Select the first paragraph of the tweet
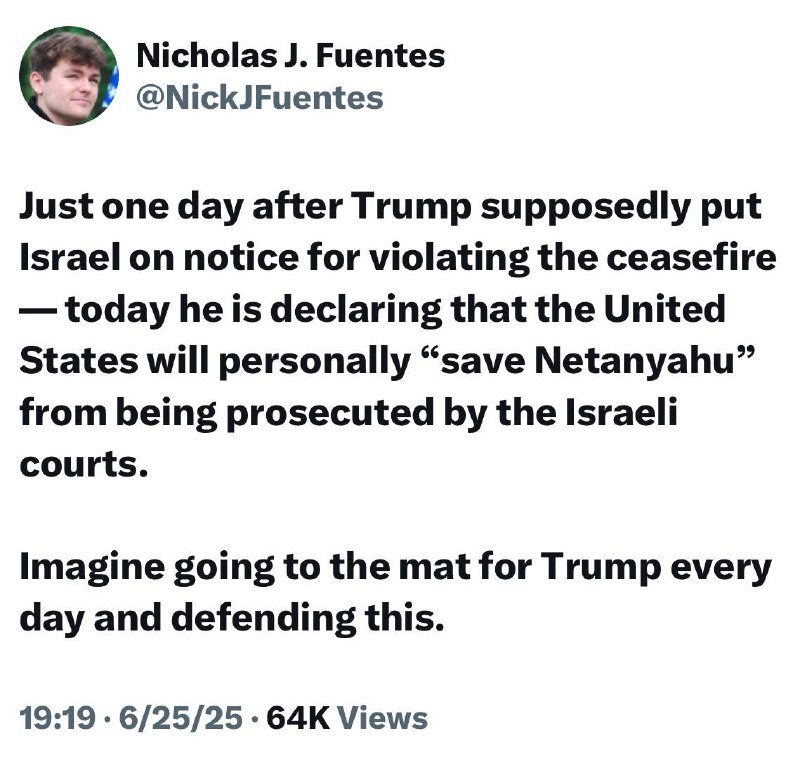 (x=398, y=336)
